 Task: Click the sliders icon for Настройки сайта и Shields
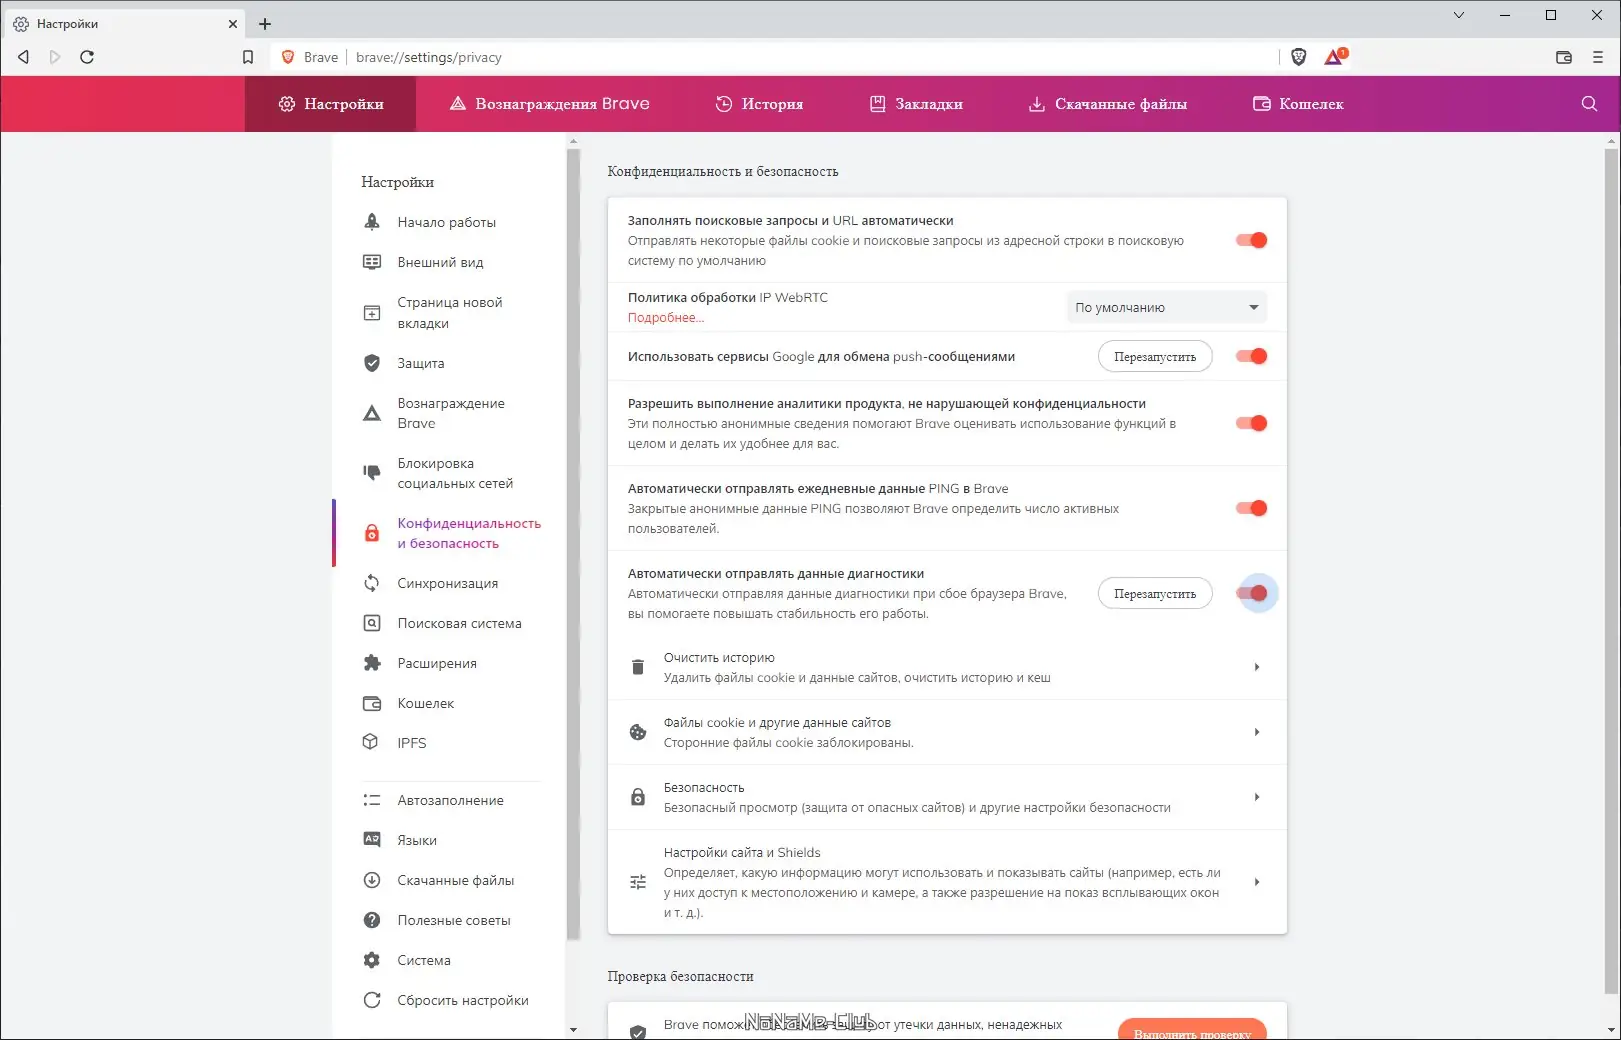(x=638, y=882)
